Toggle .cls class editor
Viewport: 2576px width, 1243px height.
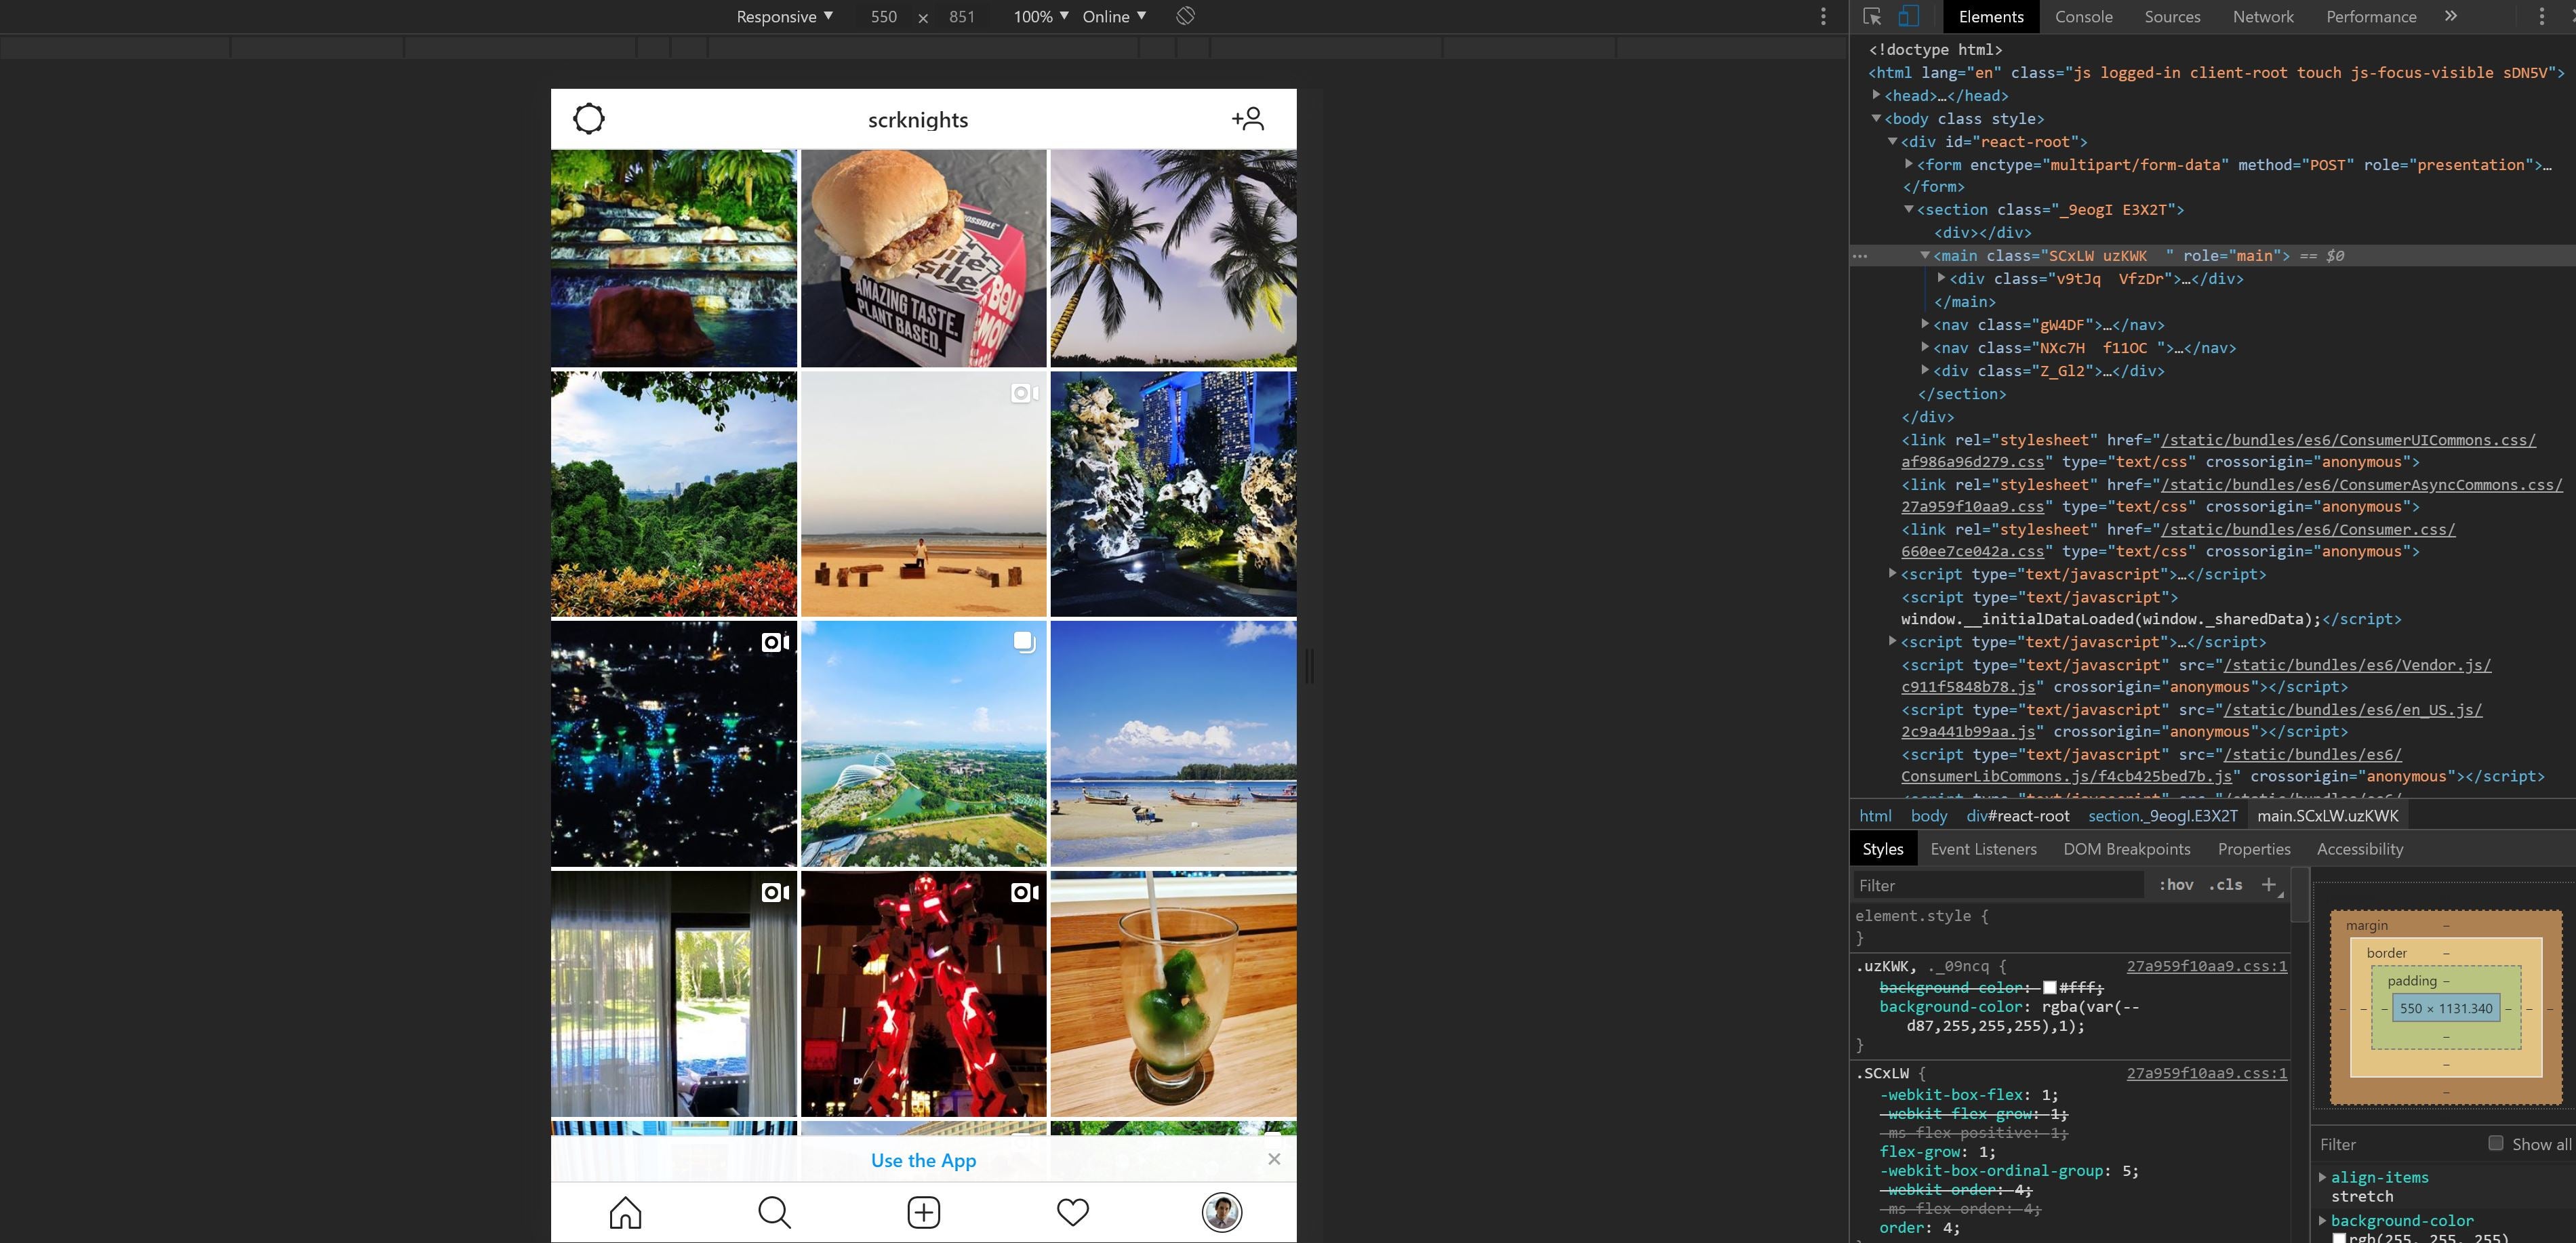(x=2225, y=885)
